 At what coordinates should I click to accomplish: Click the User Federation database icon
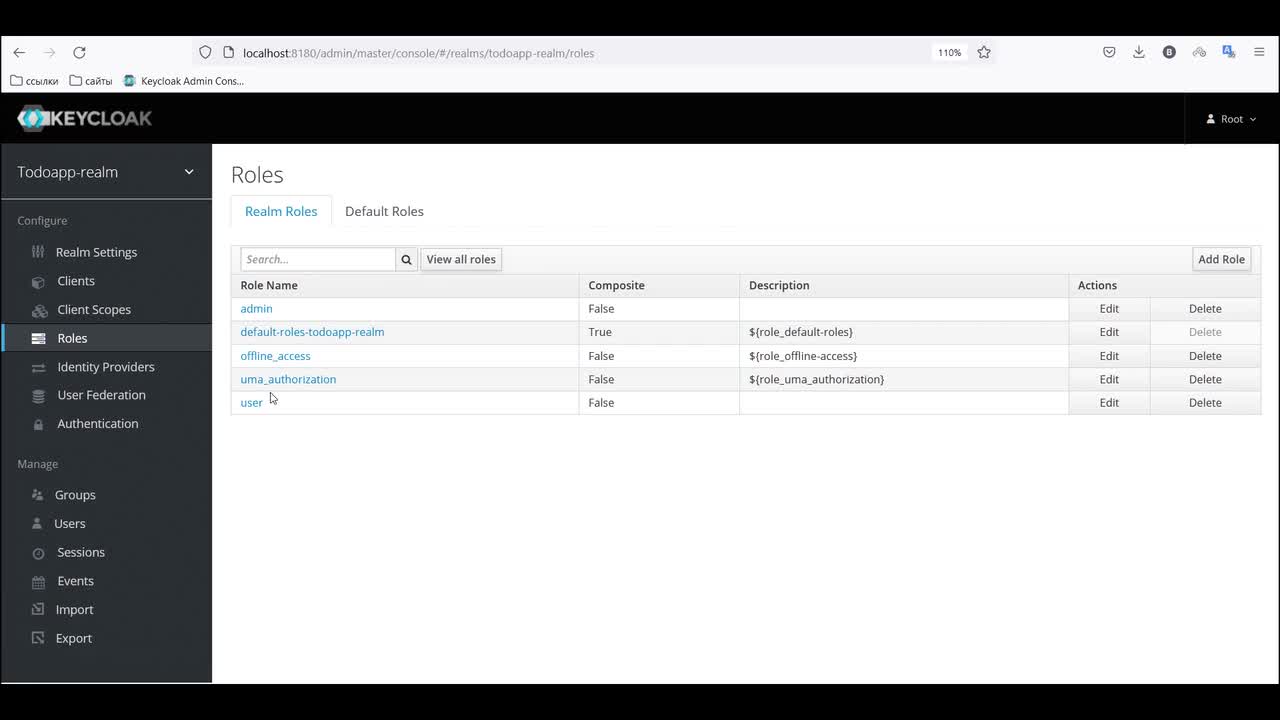(x=38, y=395)
